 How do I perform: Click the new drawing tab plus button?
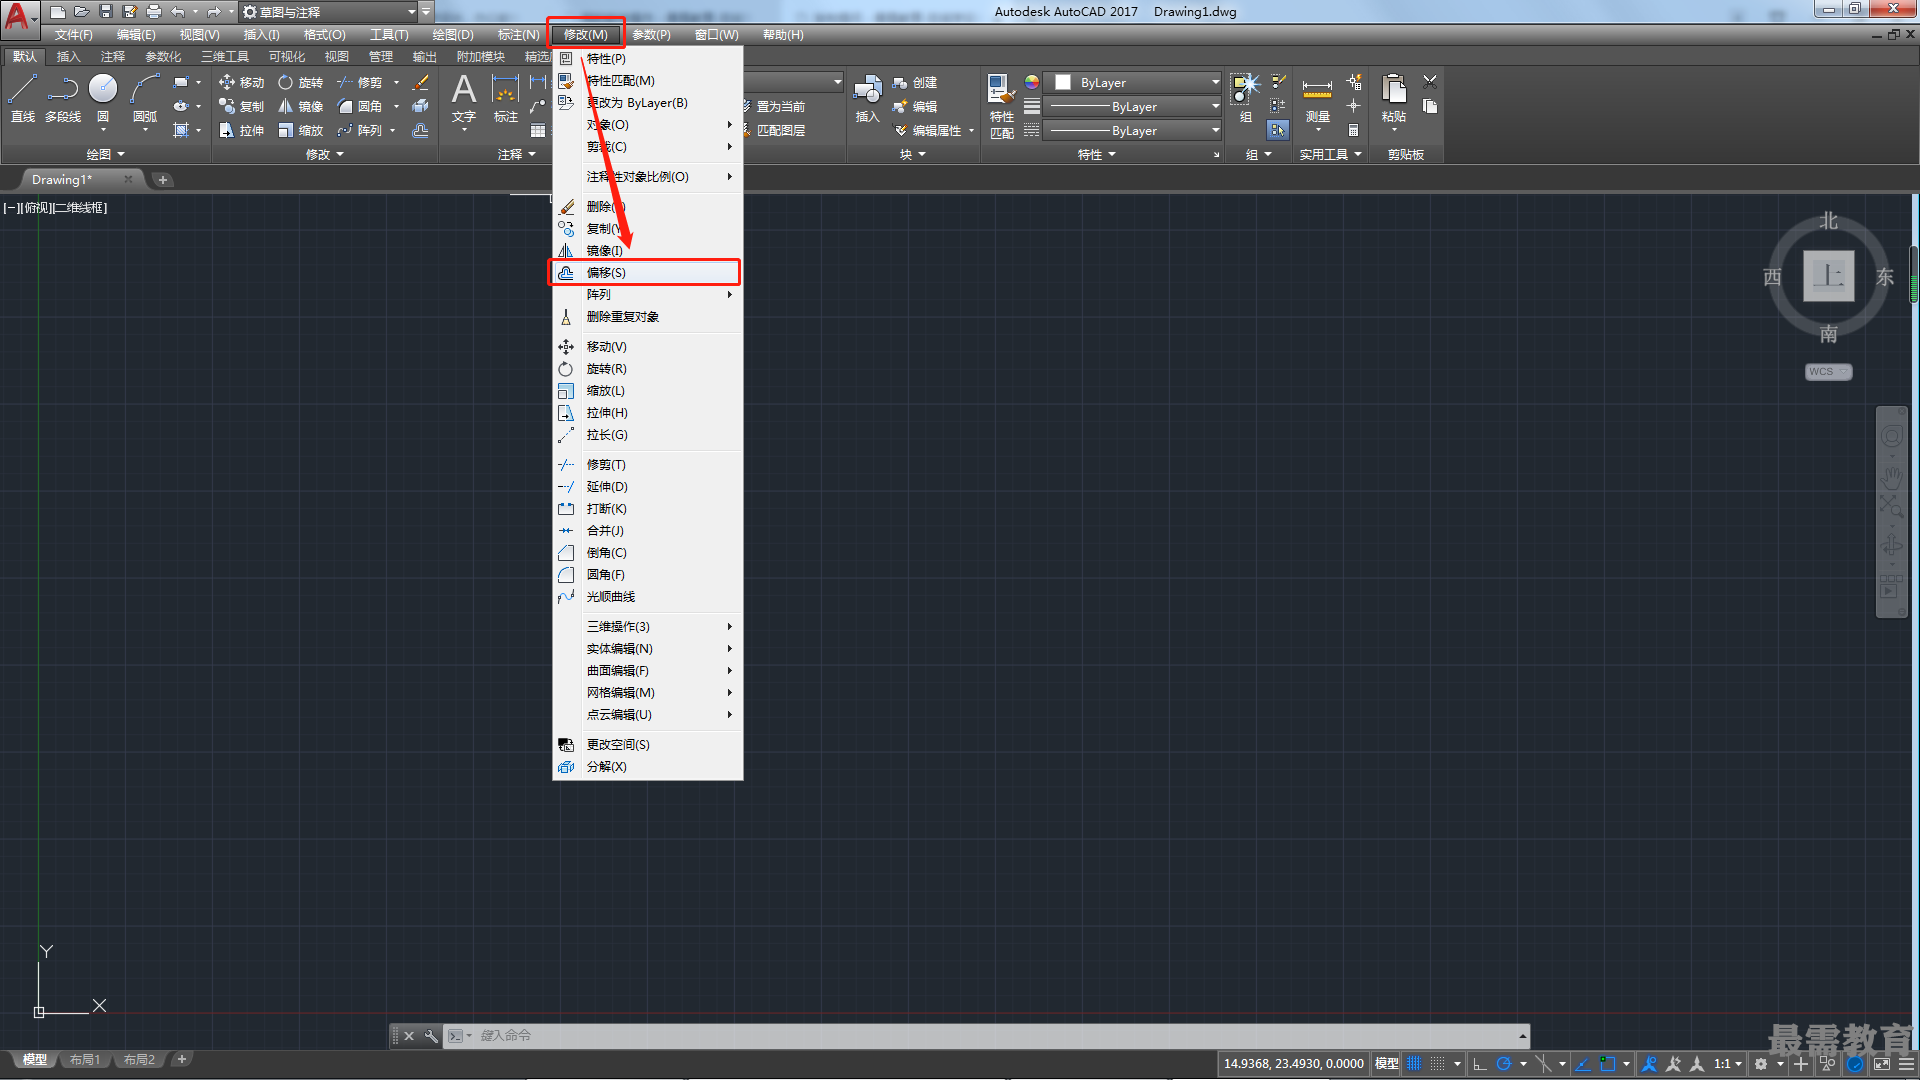[x=163, y=180]
